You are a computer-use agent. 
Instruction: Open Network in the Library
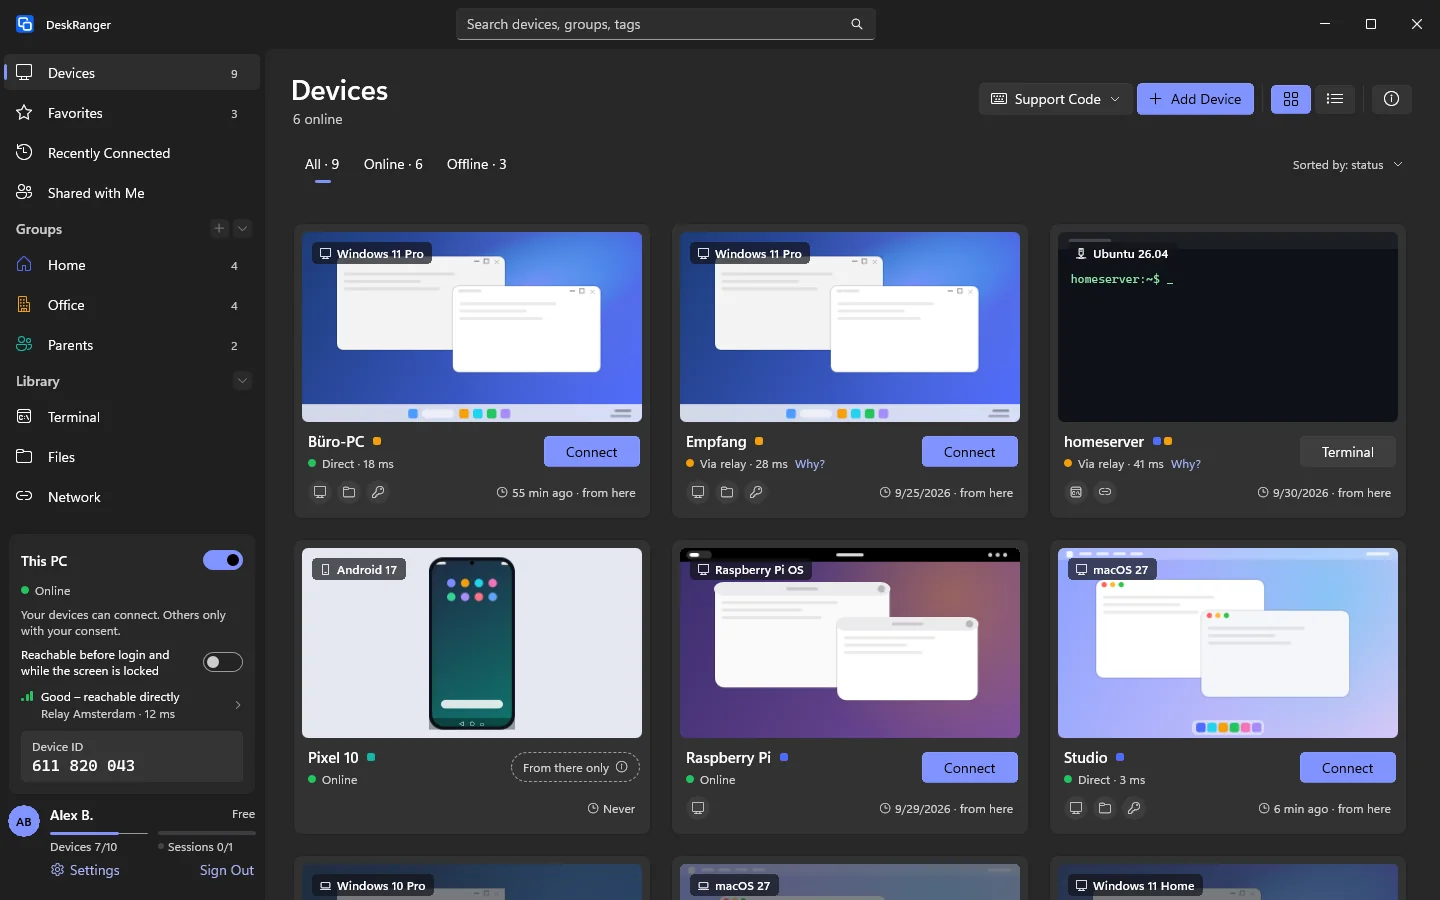point(132,497)
